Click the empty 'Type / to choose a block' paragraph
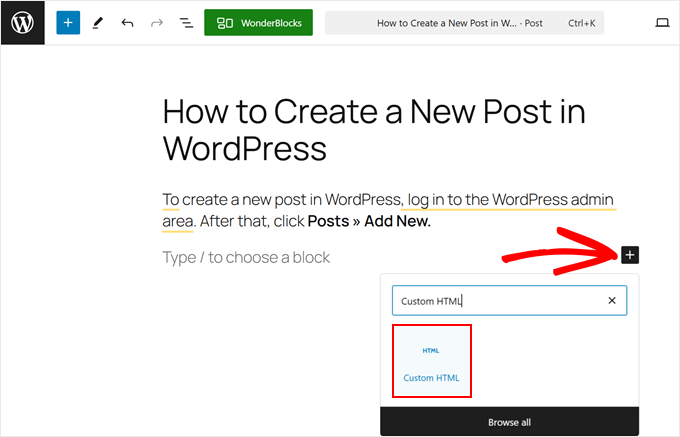 246,257
